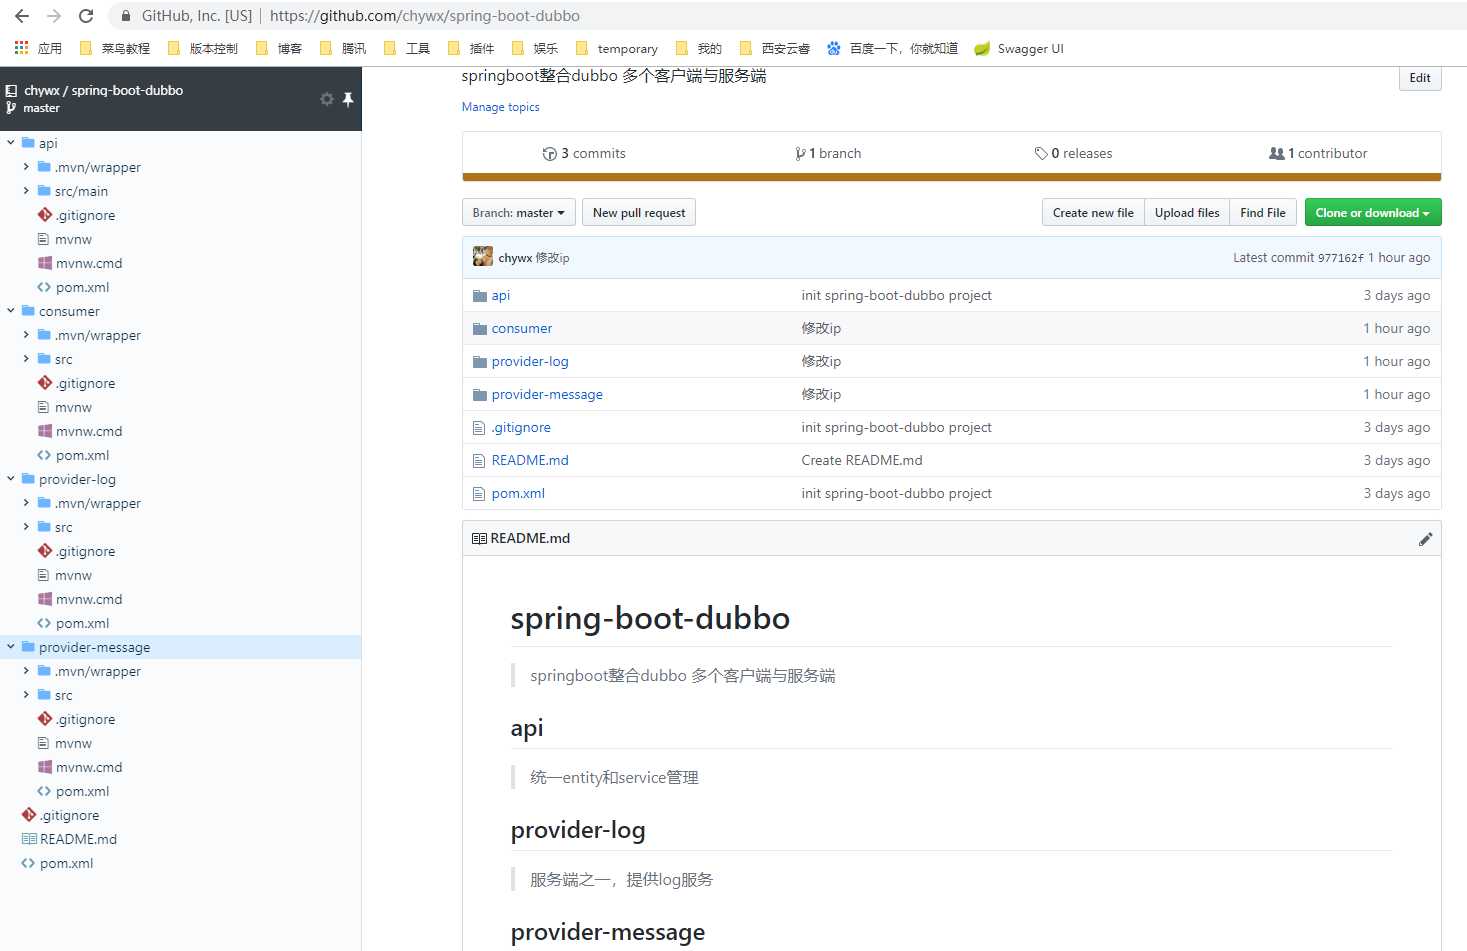This screenshot has height=951, width=1467.
Task: Open pom.xml under provider-log in sidebar
Action: tap(82, 623)
